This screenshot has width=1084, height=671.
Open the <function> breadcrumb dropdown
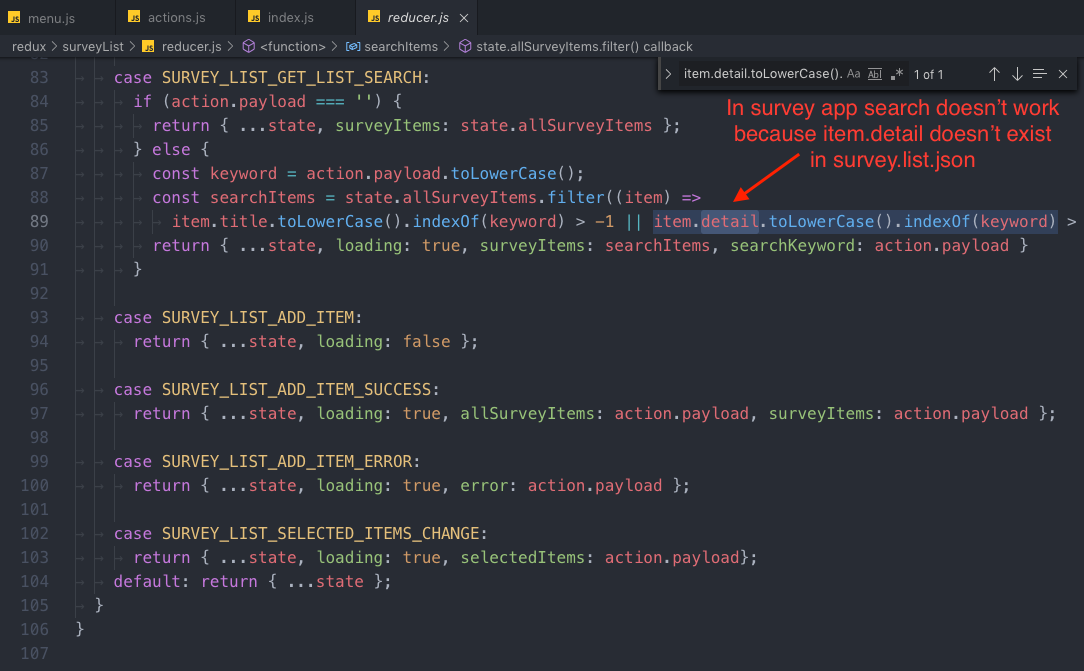292,46
